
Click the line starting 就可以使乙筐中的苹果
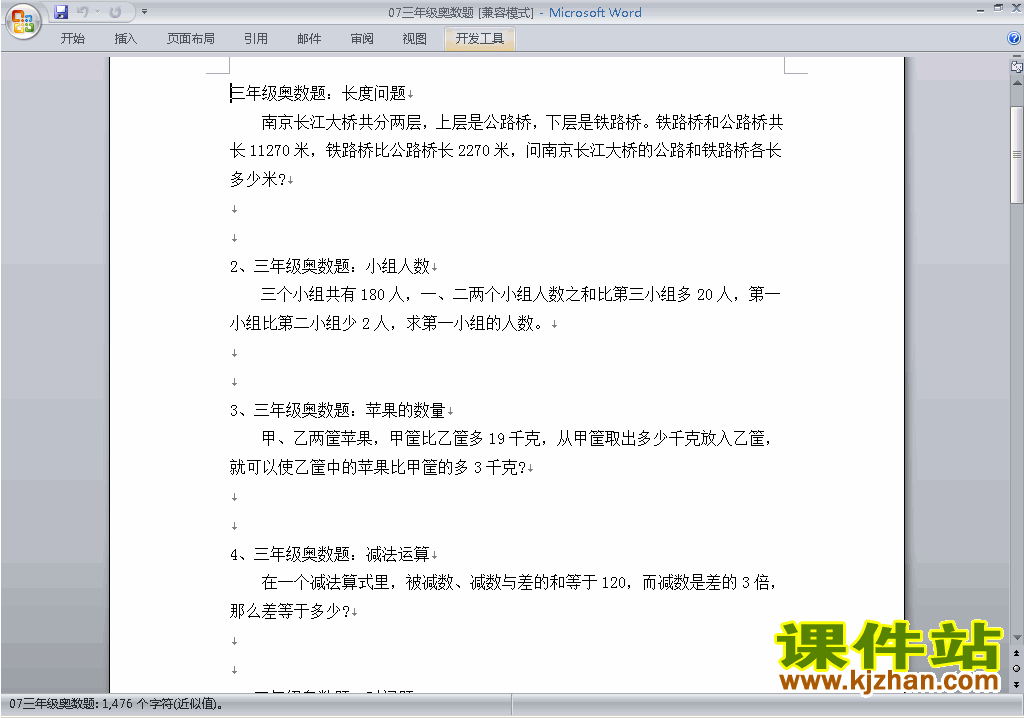pyautogui.click(x=378, y=467)
